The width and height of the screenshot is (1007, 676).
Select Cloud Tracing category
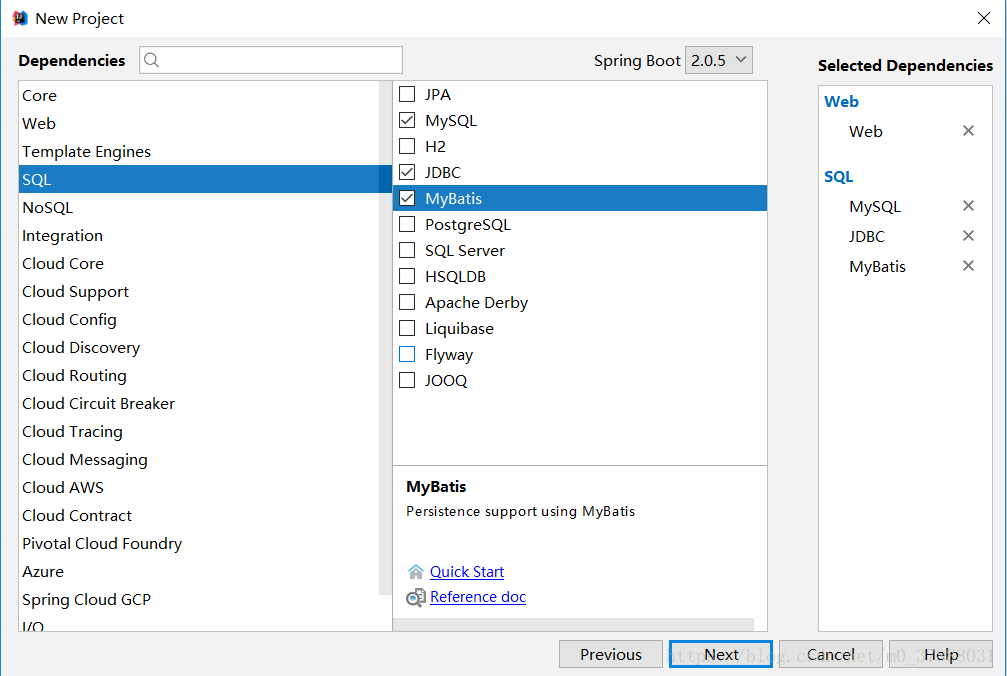click(199, 431)
